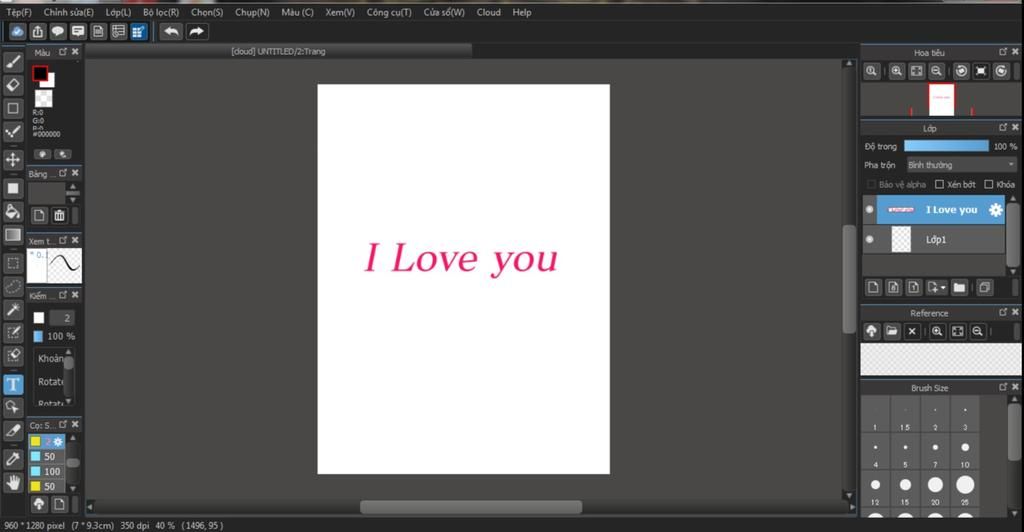The image size is (1024, 532).
Task: Undock the Màu color panel
Action: click(x=63, y=52)
